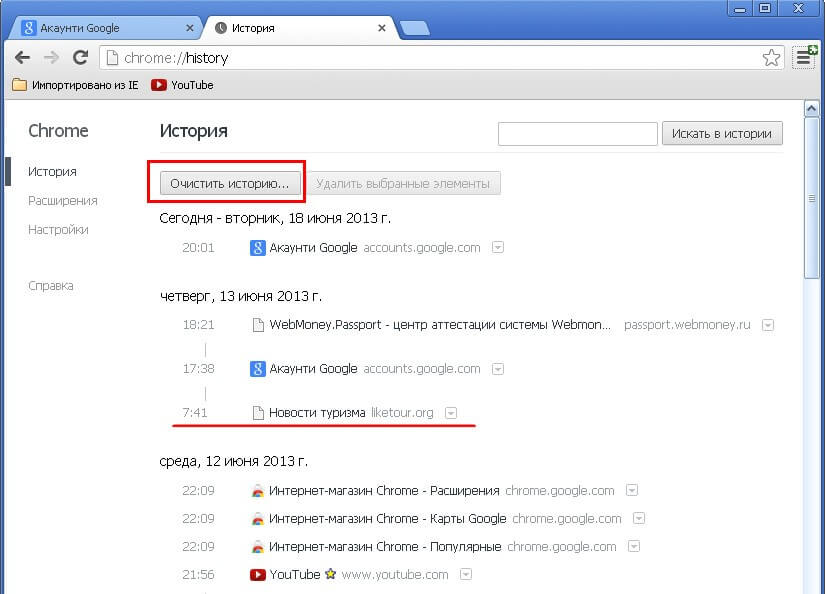Screen dimensions: 825x594
Task: Expand dropdown arrow for 20:01 Акаунти Google entry
Action: point(498,247)
